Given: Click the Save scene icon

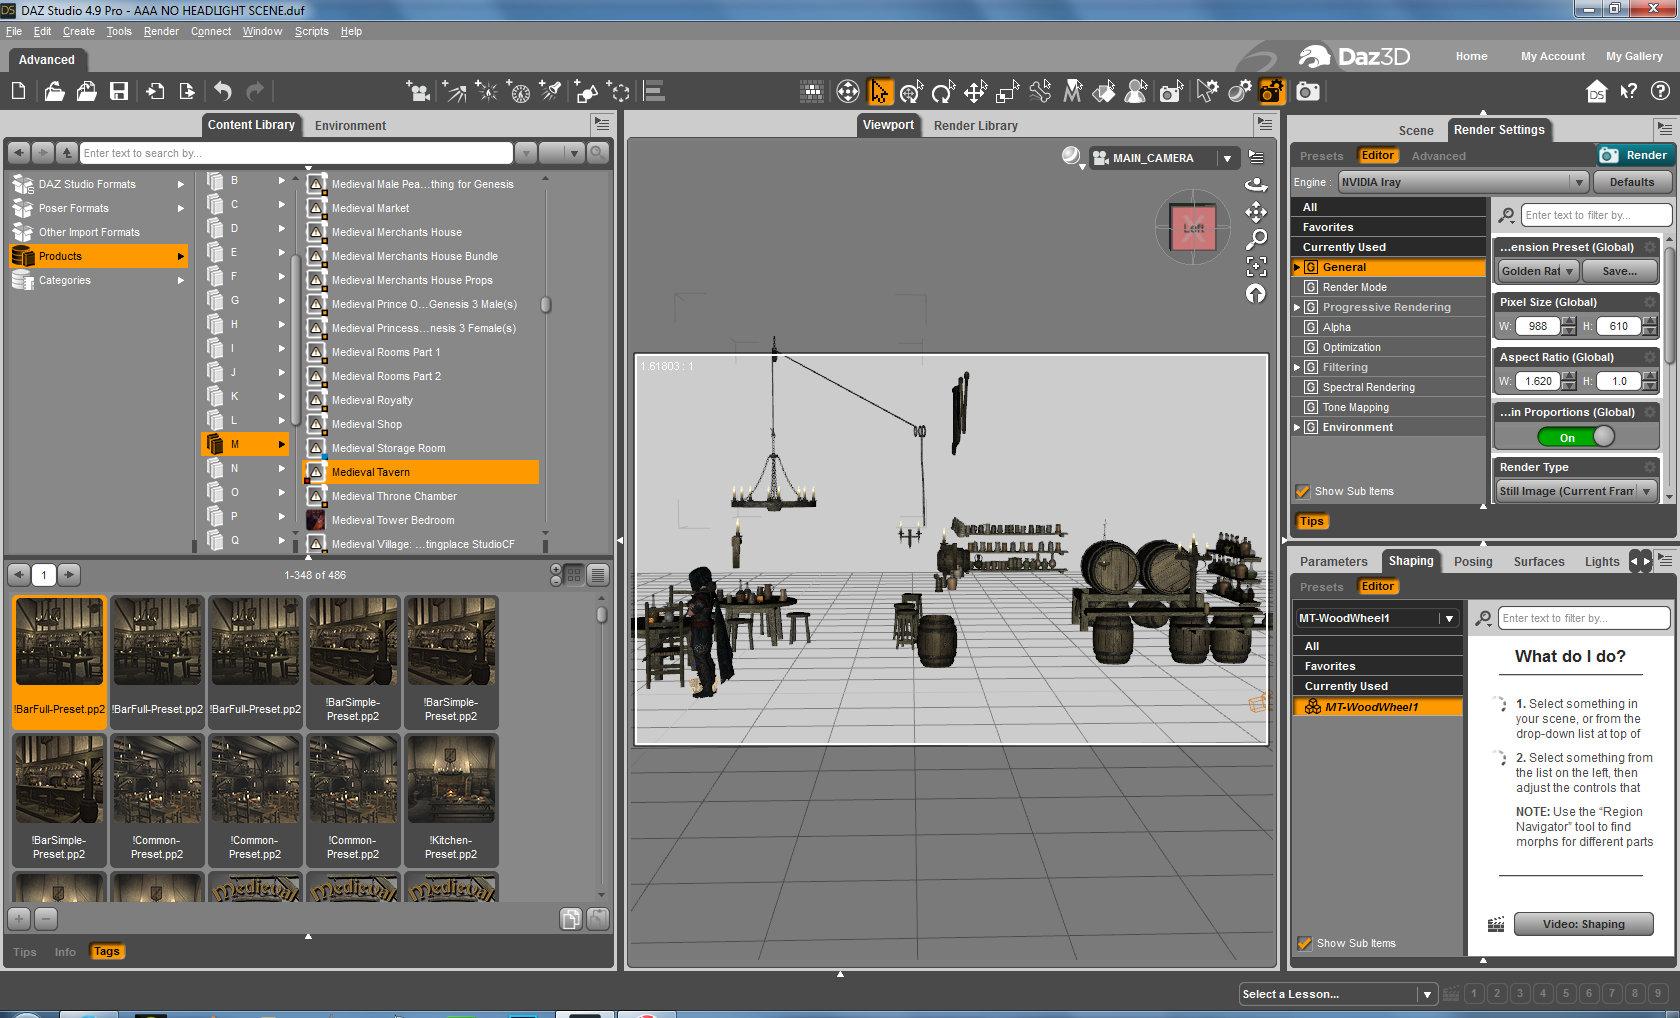Looking at the screenshot, I should tap(119, 92).
